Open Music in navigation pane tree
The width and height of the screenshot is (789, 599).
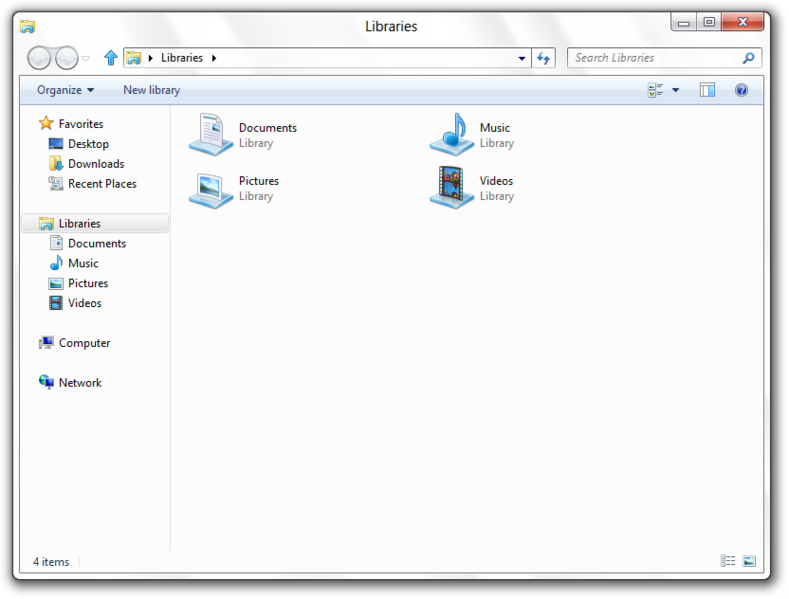pyautogui.click(x=73, y=263)
